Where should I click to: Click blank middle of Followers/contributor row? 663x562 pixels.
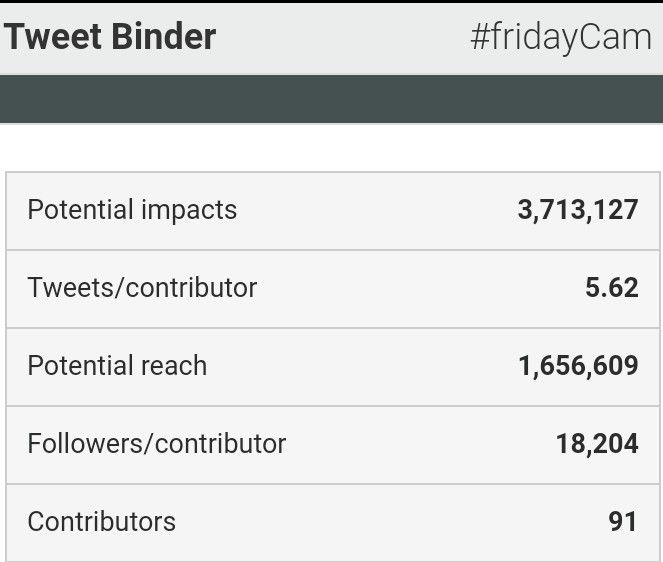[420, 444]
